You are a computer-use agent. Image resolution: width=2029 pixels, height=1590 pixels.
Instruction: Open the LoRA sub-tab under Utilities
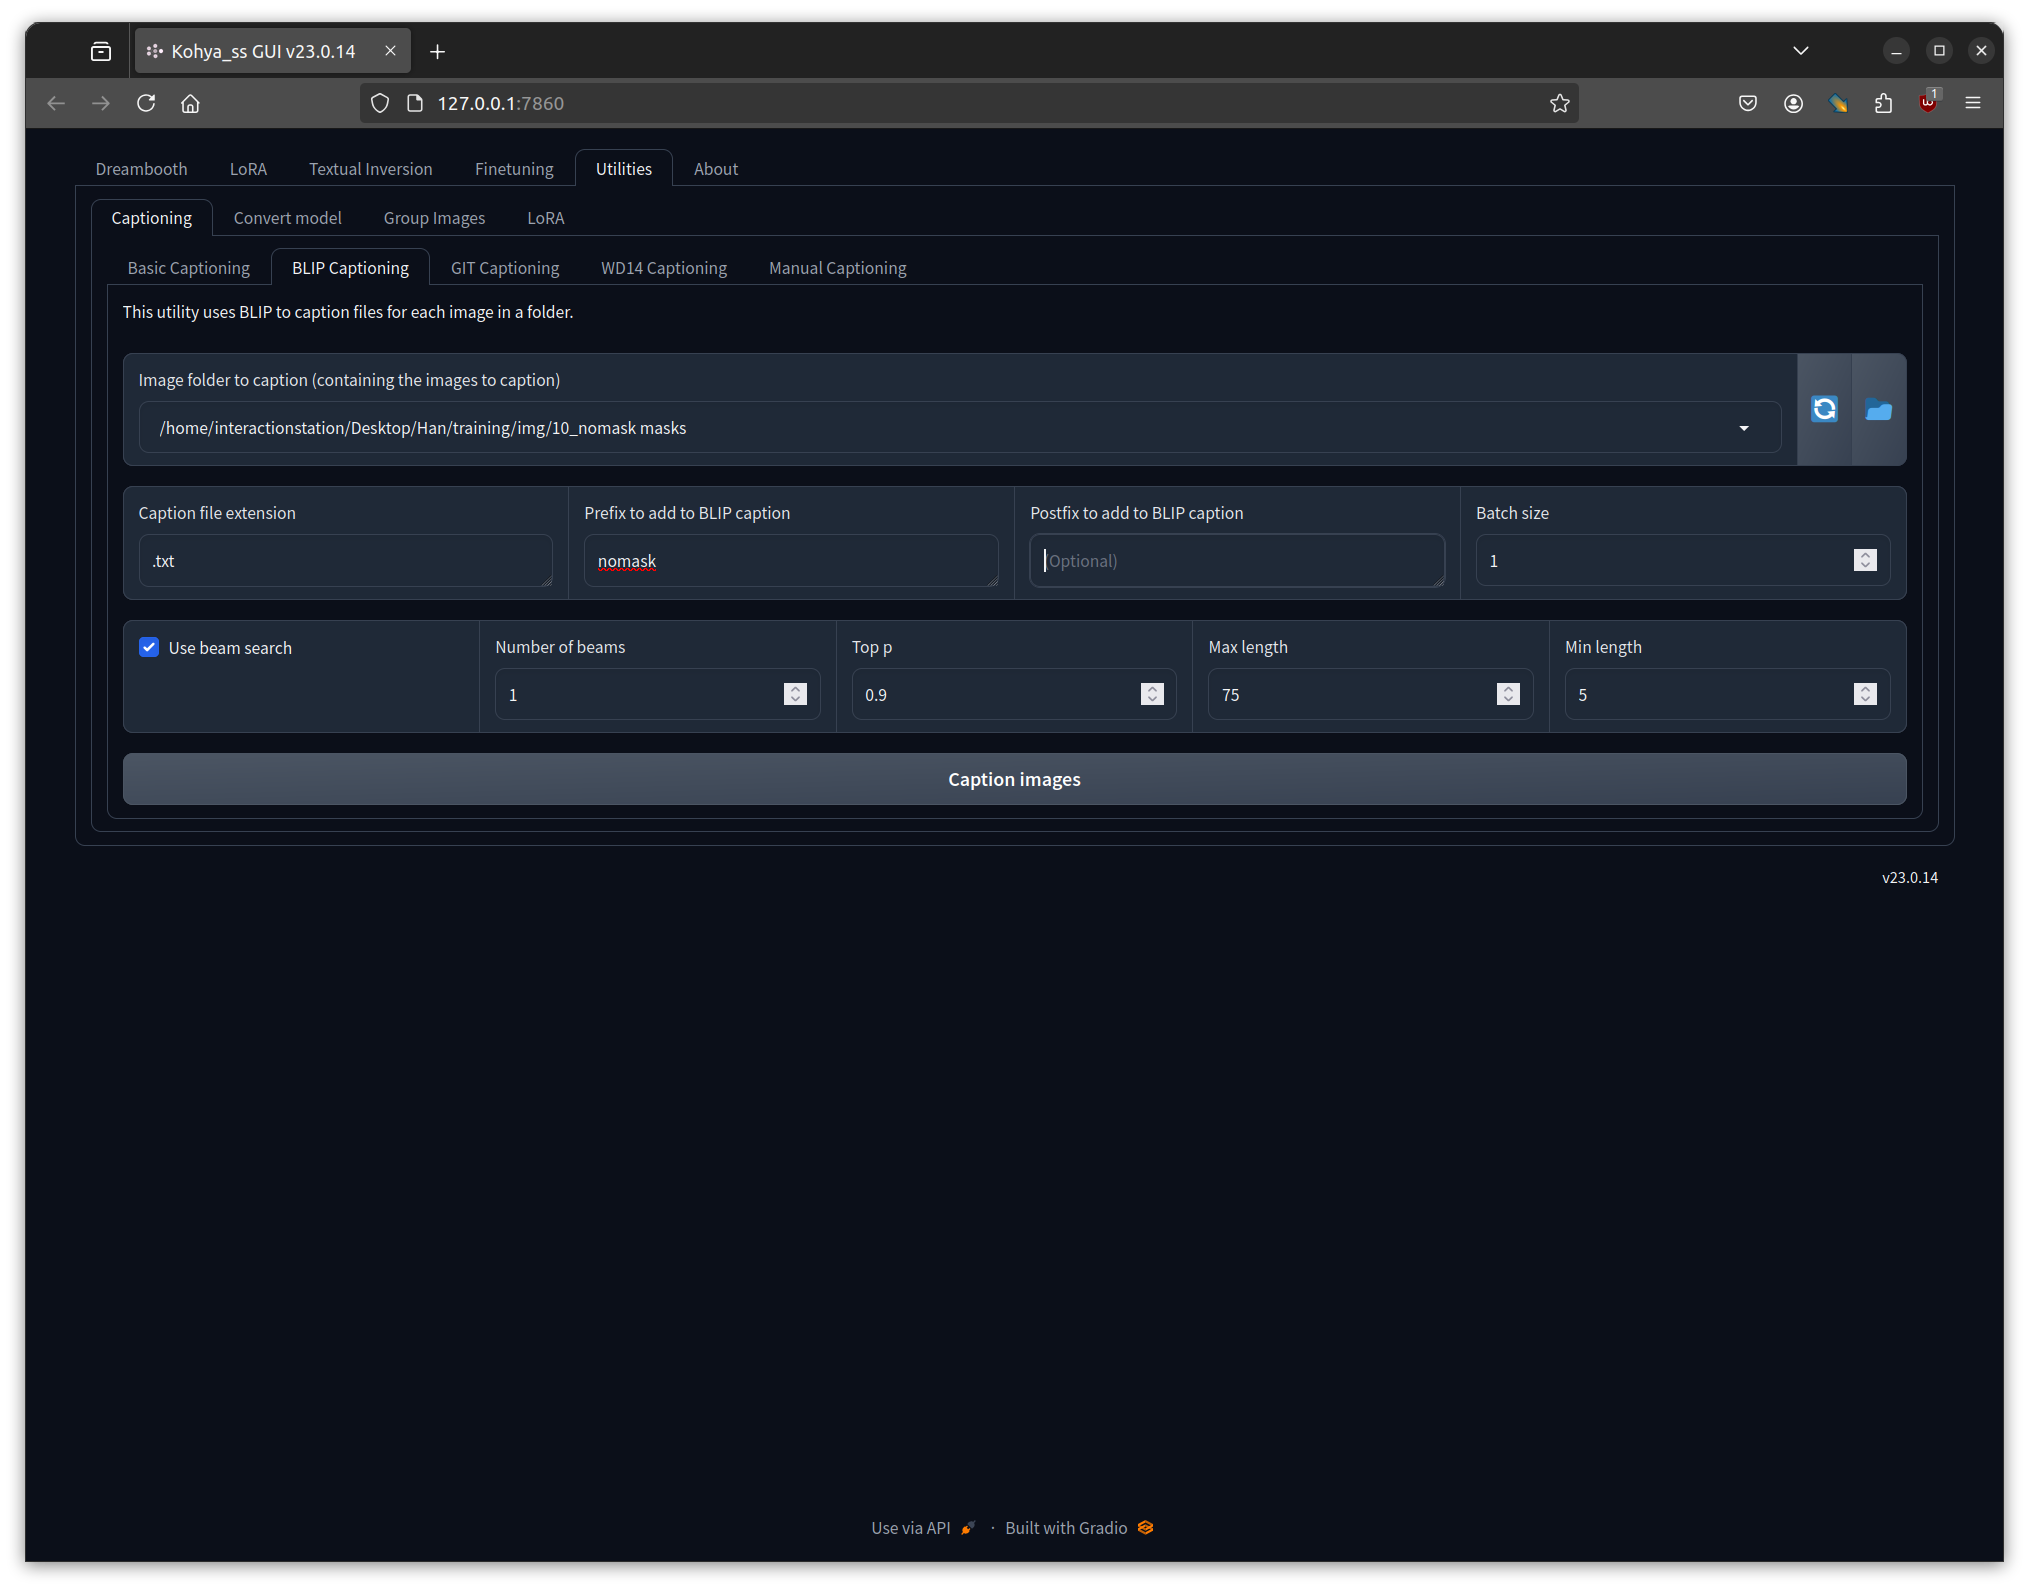546,218
